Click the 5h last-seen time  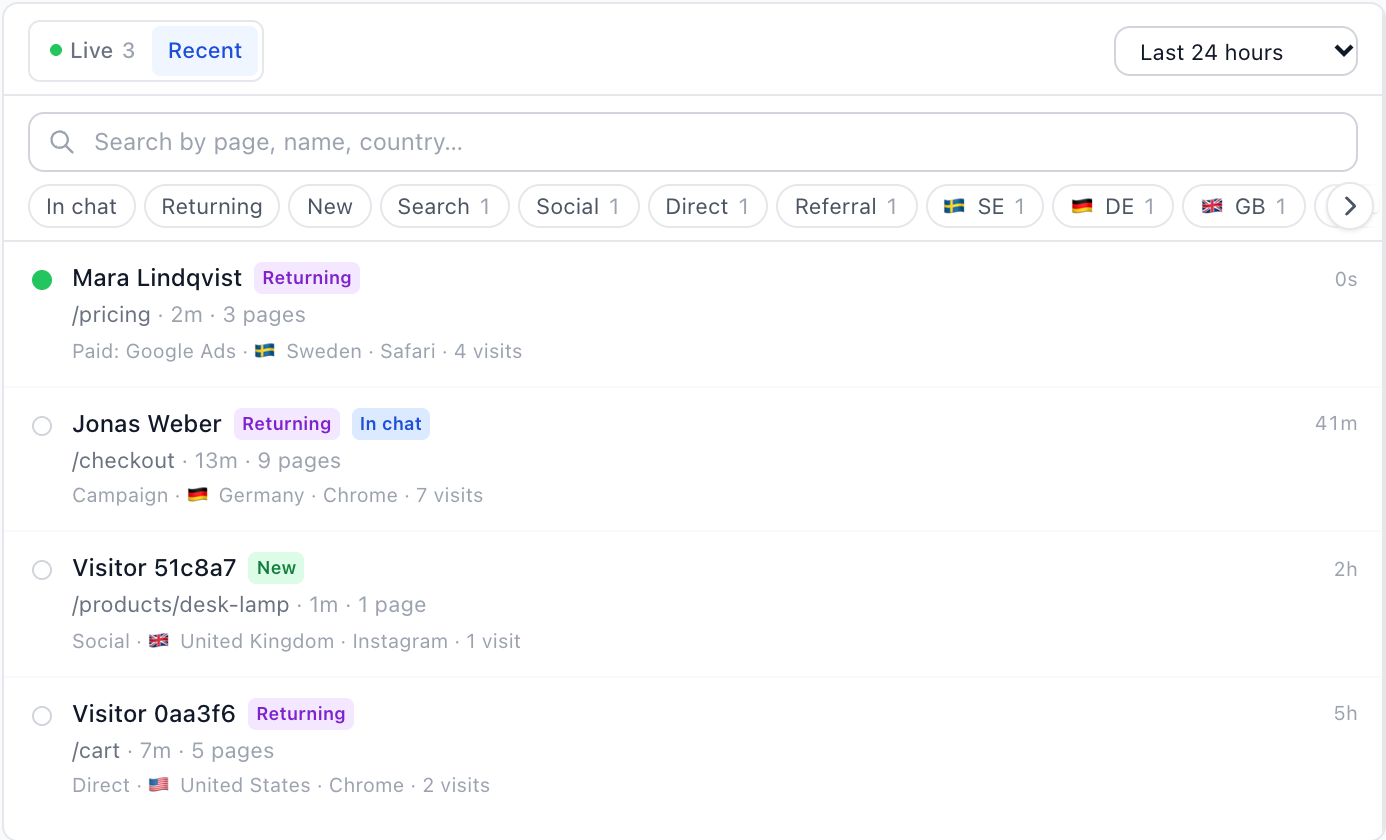(1345, 714)
